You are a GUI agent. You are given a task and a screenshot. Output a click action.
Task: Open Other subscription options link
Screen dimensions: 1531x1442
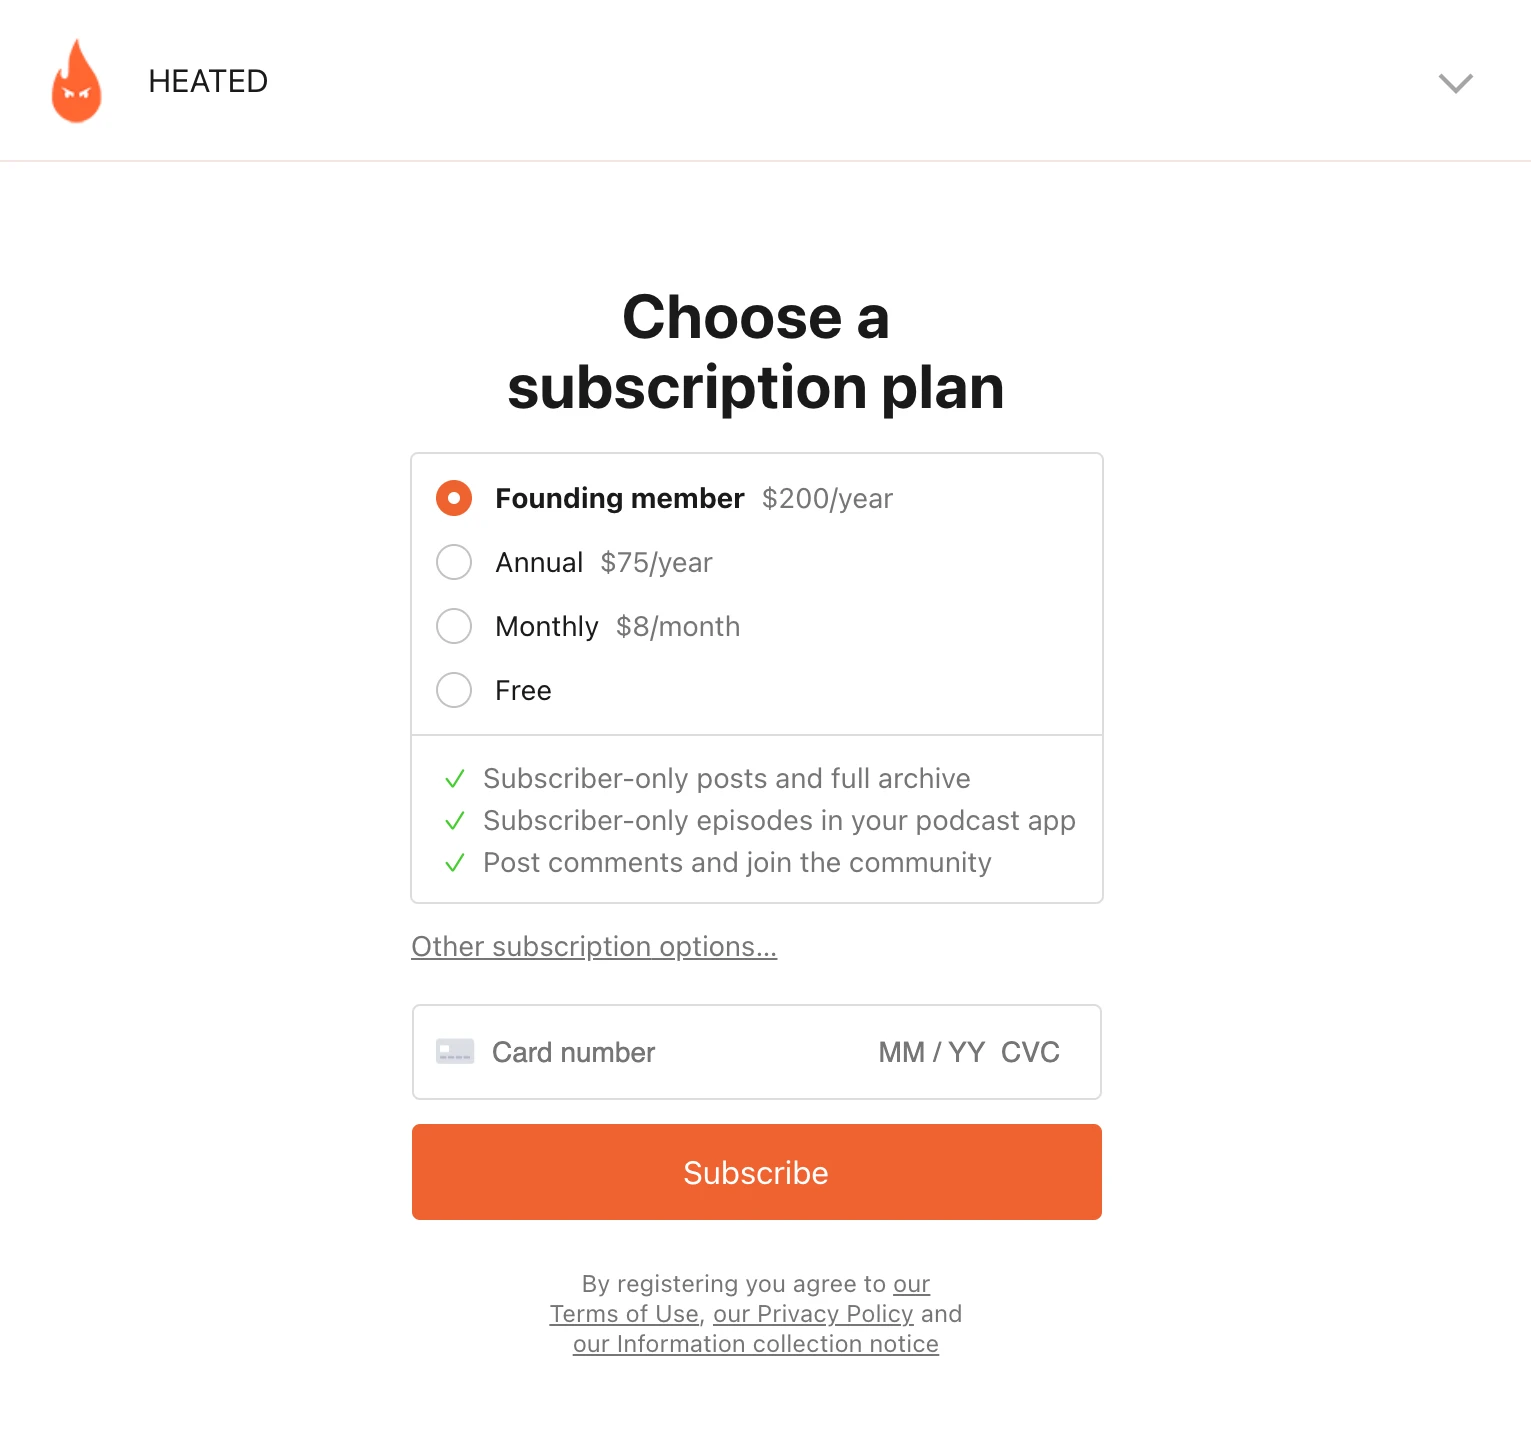tap(594, 946)
